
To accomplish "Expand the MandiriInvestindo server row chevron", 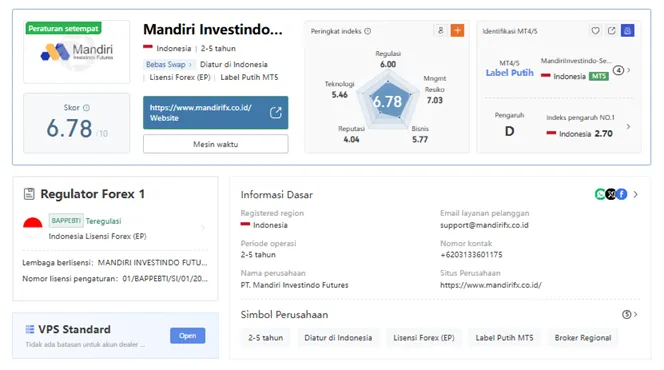I will (x=629, y=70).
